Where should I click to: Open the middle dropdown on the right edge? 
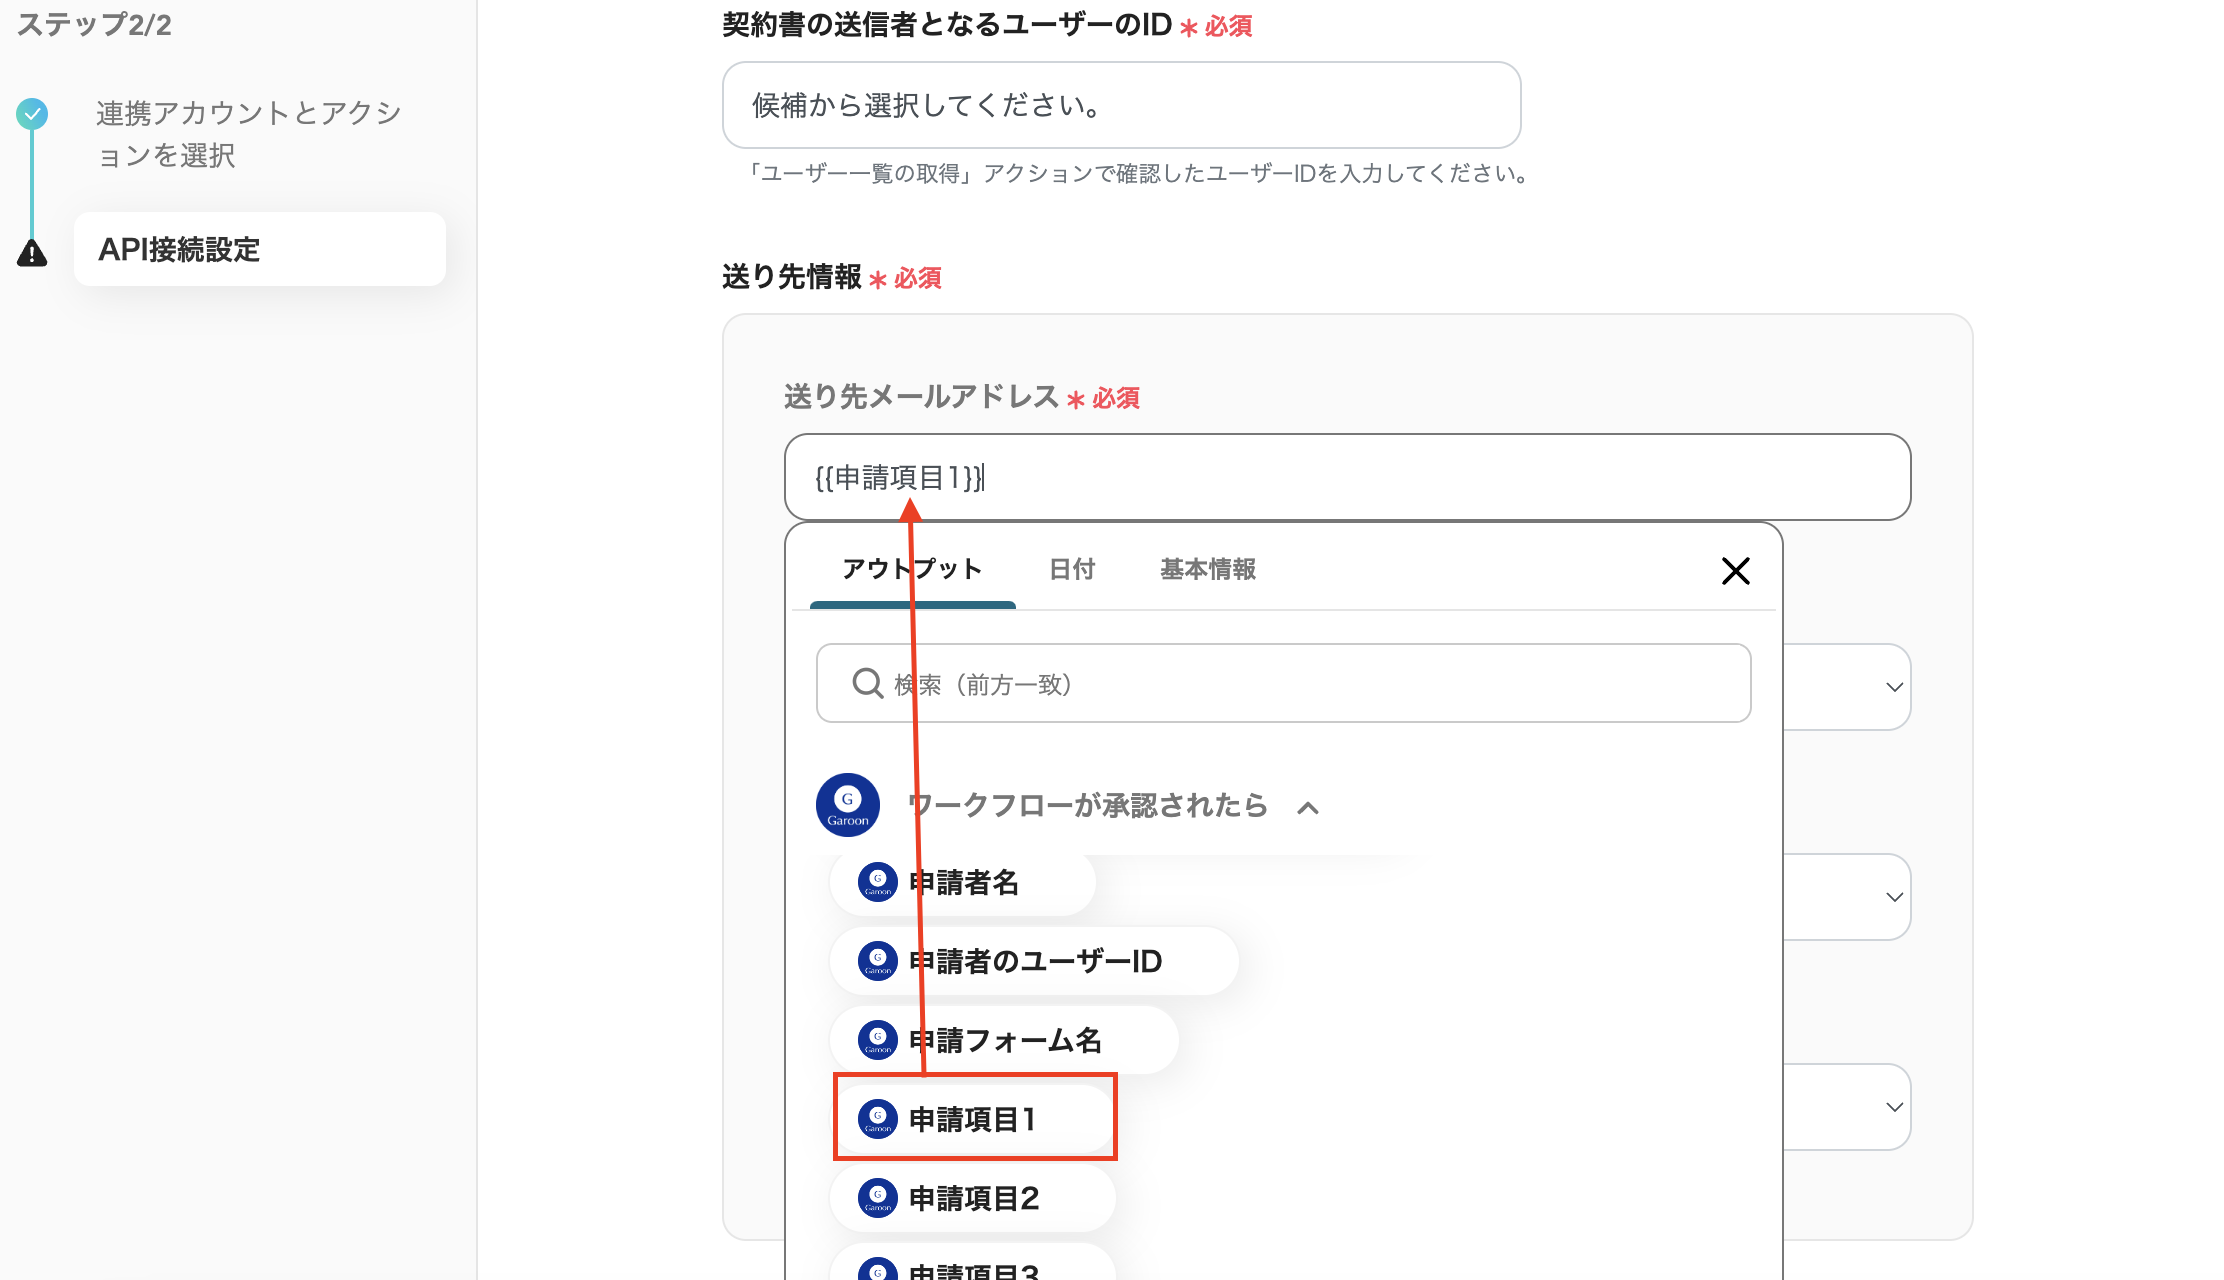pos(1893,897)
